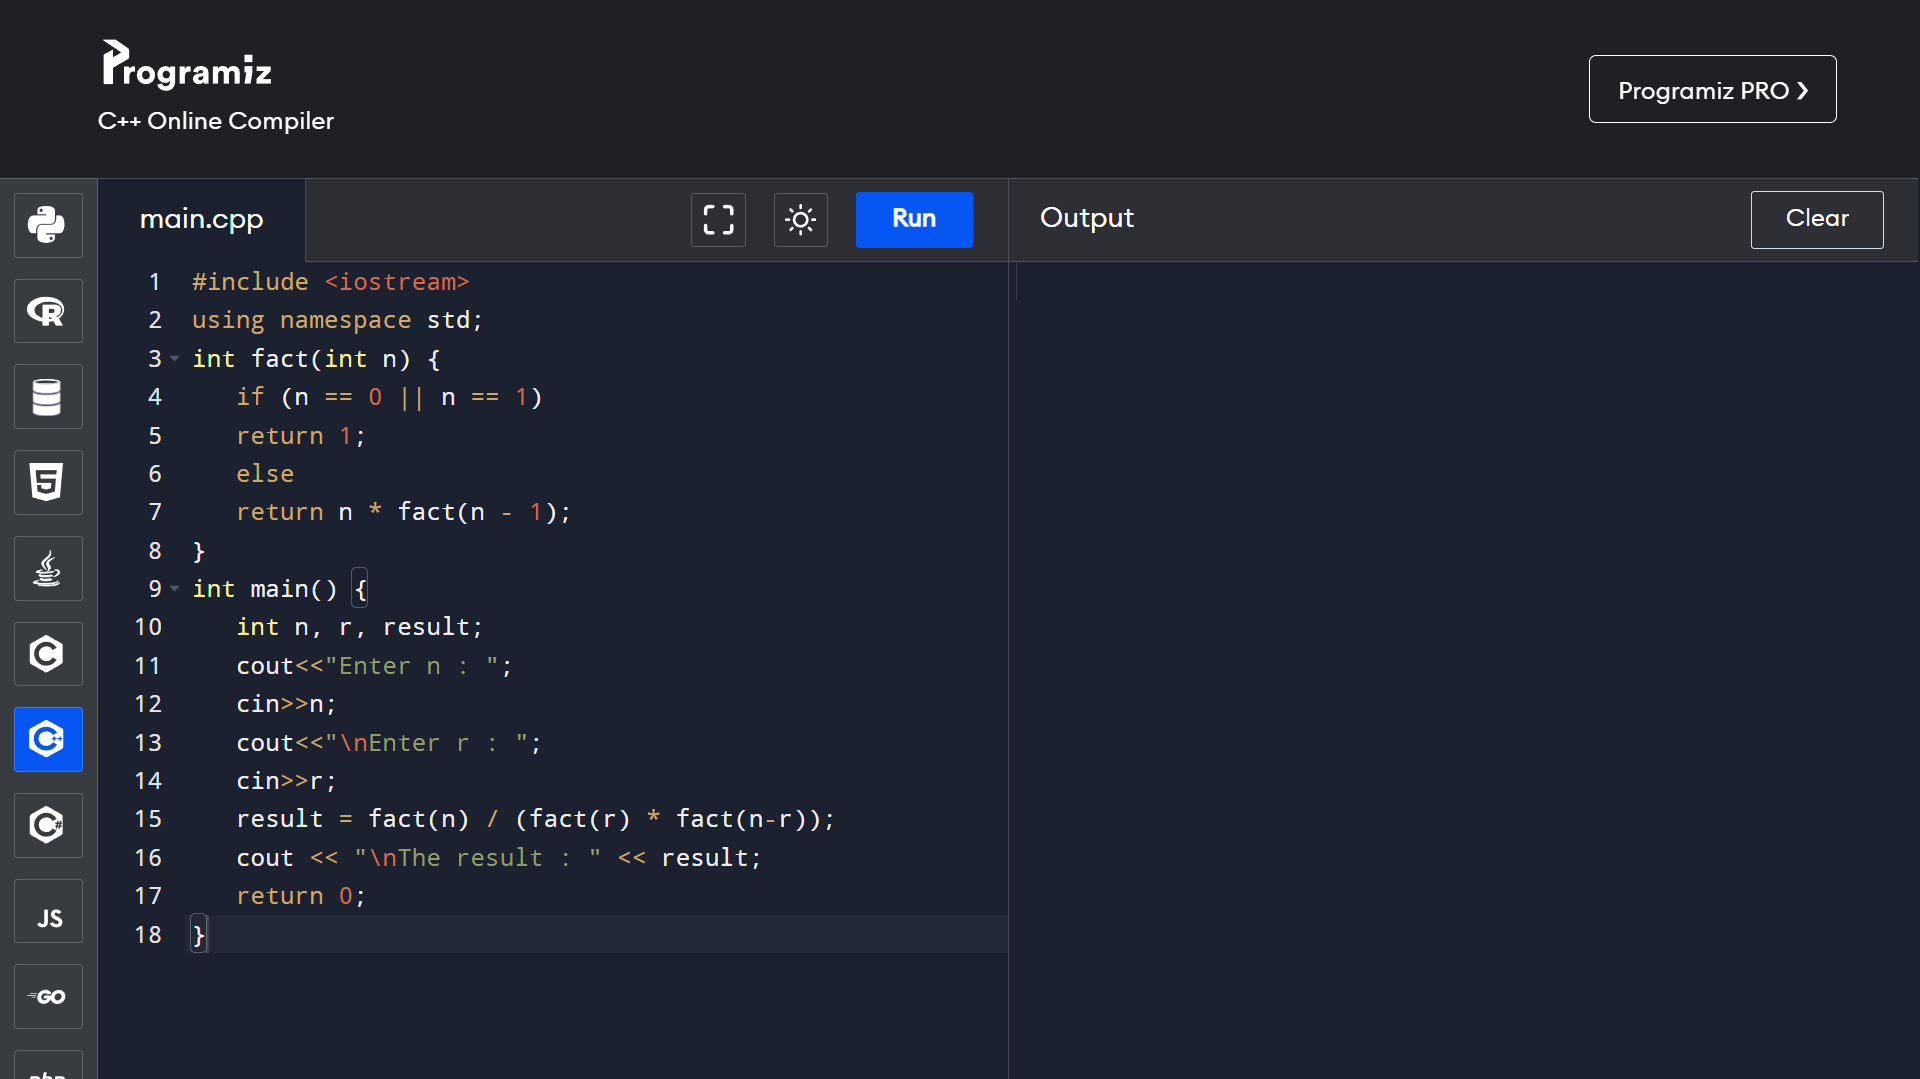Viewport: 1920px width, 1079px height.
Task: Click line number 18 in gutter
Action: click(x=148, y=934)
